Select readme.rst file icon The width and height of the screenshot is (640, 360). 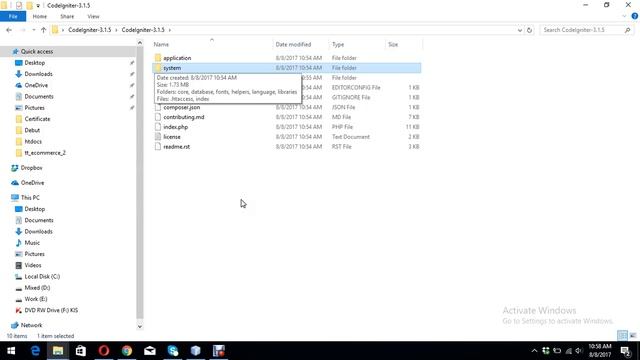(x=158, y=147)
